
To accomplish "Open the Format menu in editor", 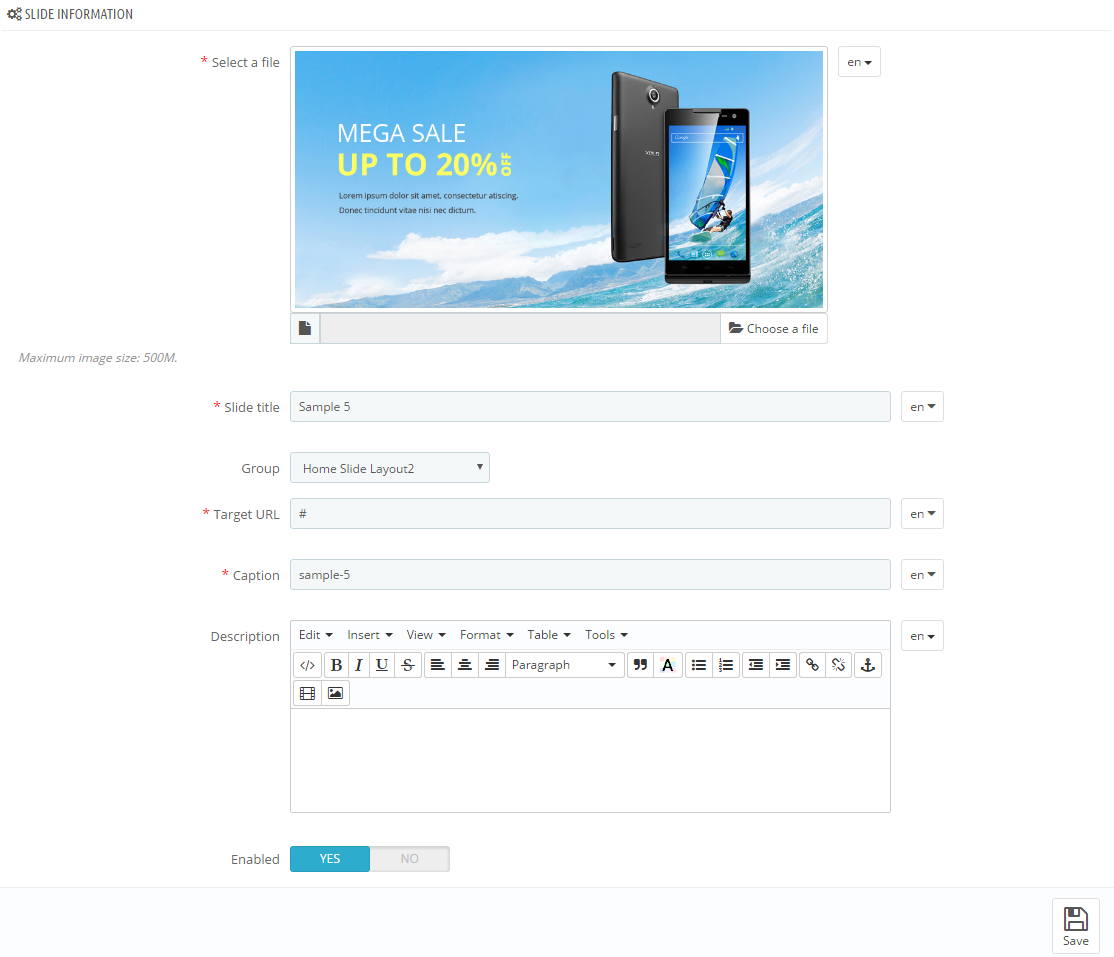I will point(486,635).
